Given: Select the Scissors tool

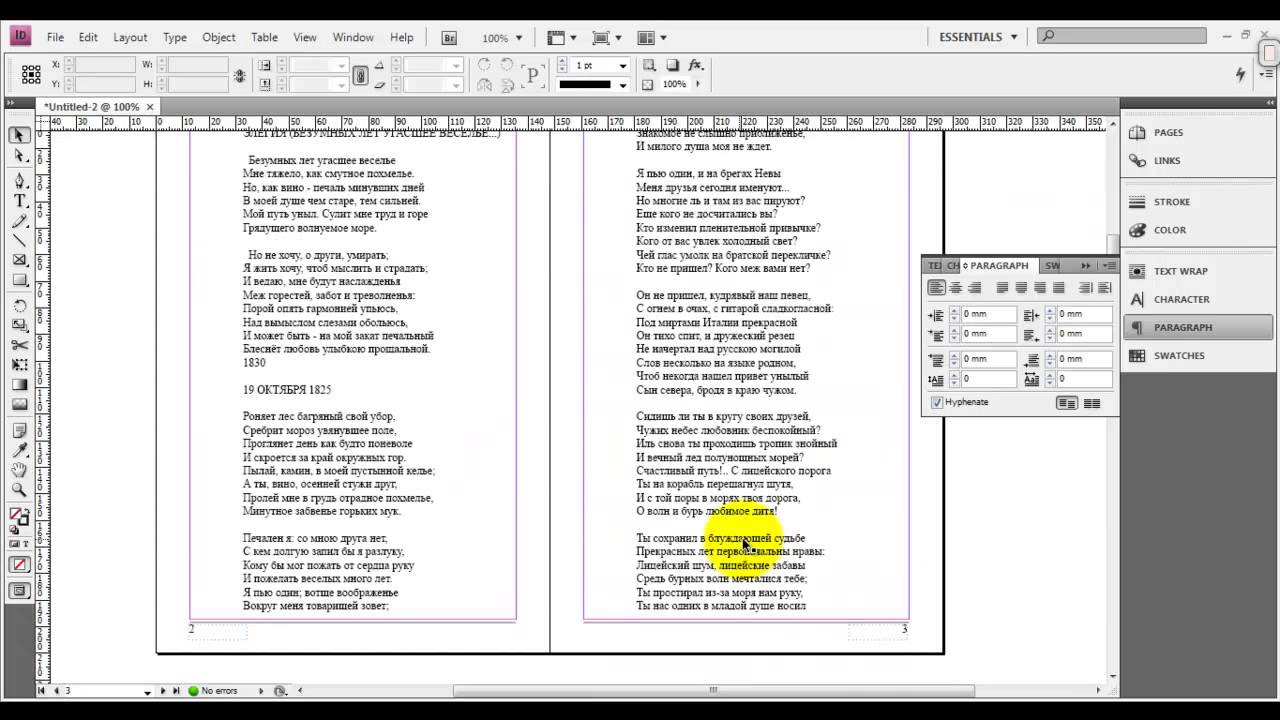Looking at the screenshot, I should click(x=19, y=345).
